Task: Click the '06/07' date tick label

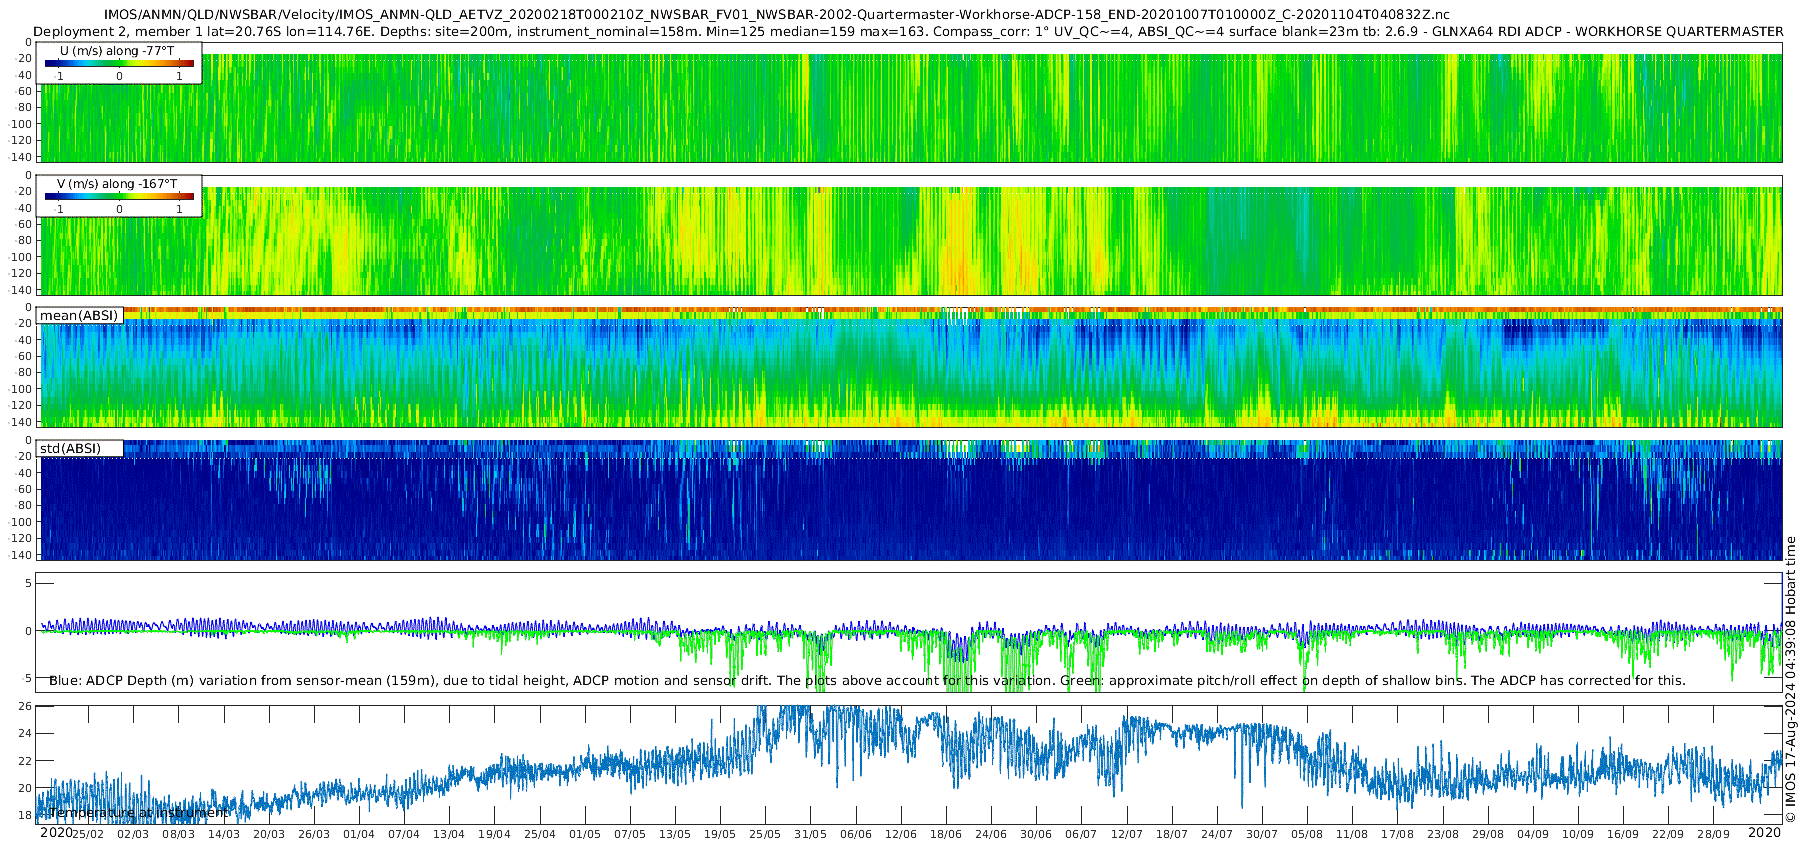Action: pyautogui.click(x=1081, y=834)
